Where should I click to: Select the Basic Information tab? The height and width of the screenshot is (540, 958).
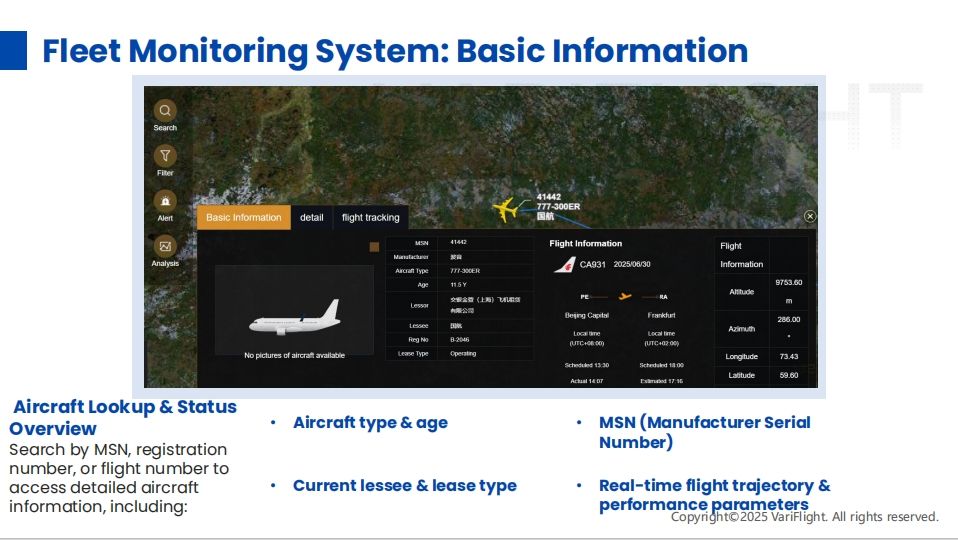click(244, 217)
